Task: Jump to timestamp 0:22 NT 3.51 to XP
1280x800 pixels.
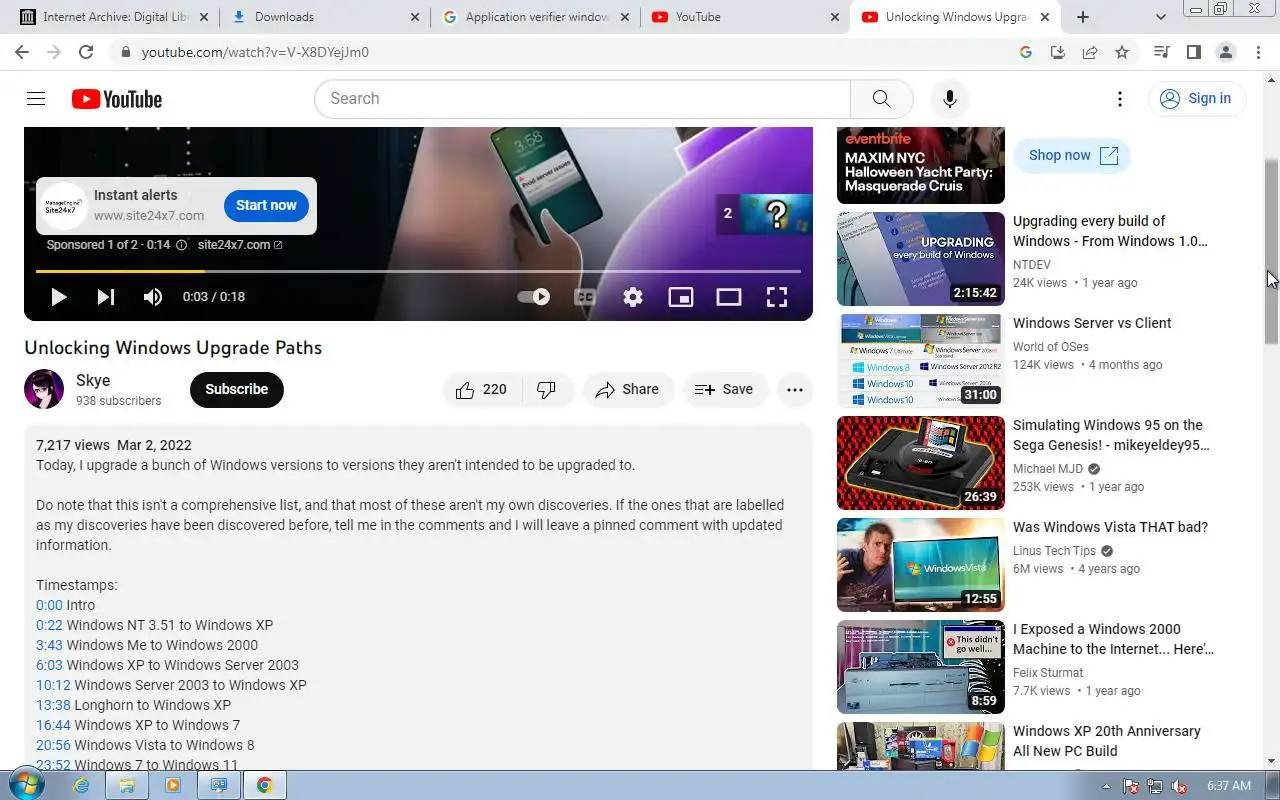Action: pos(49,625)
